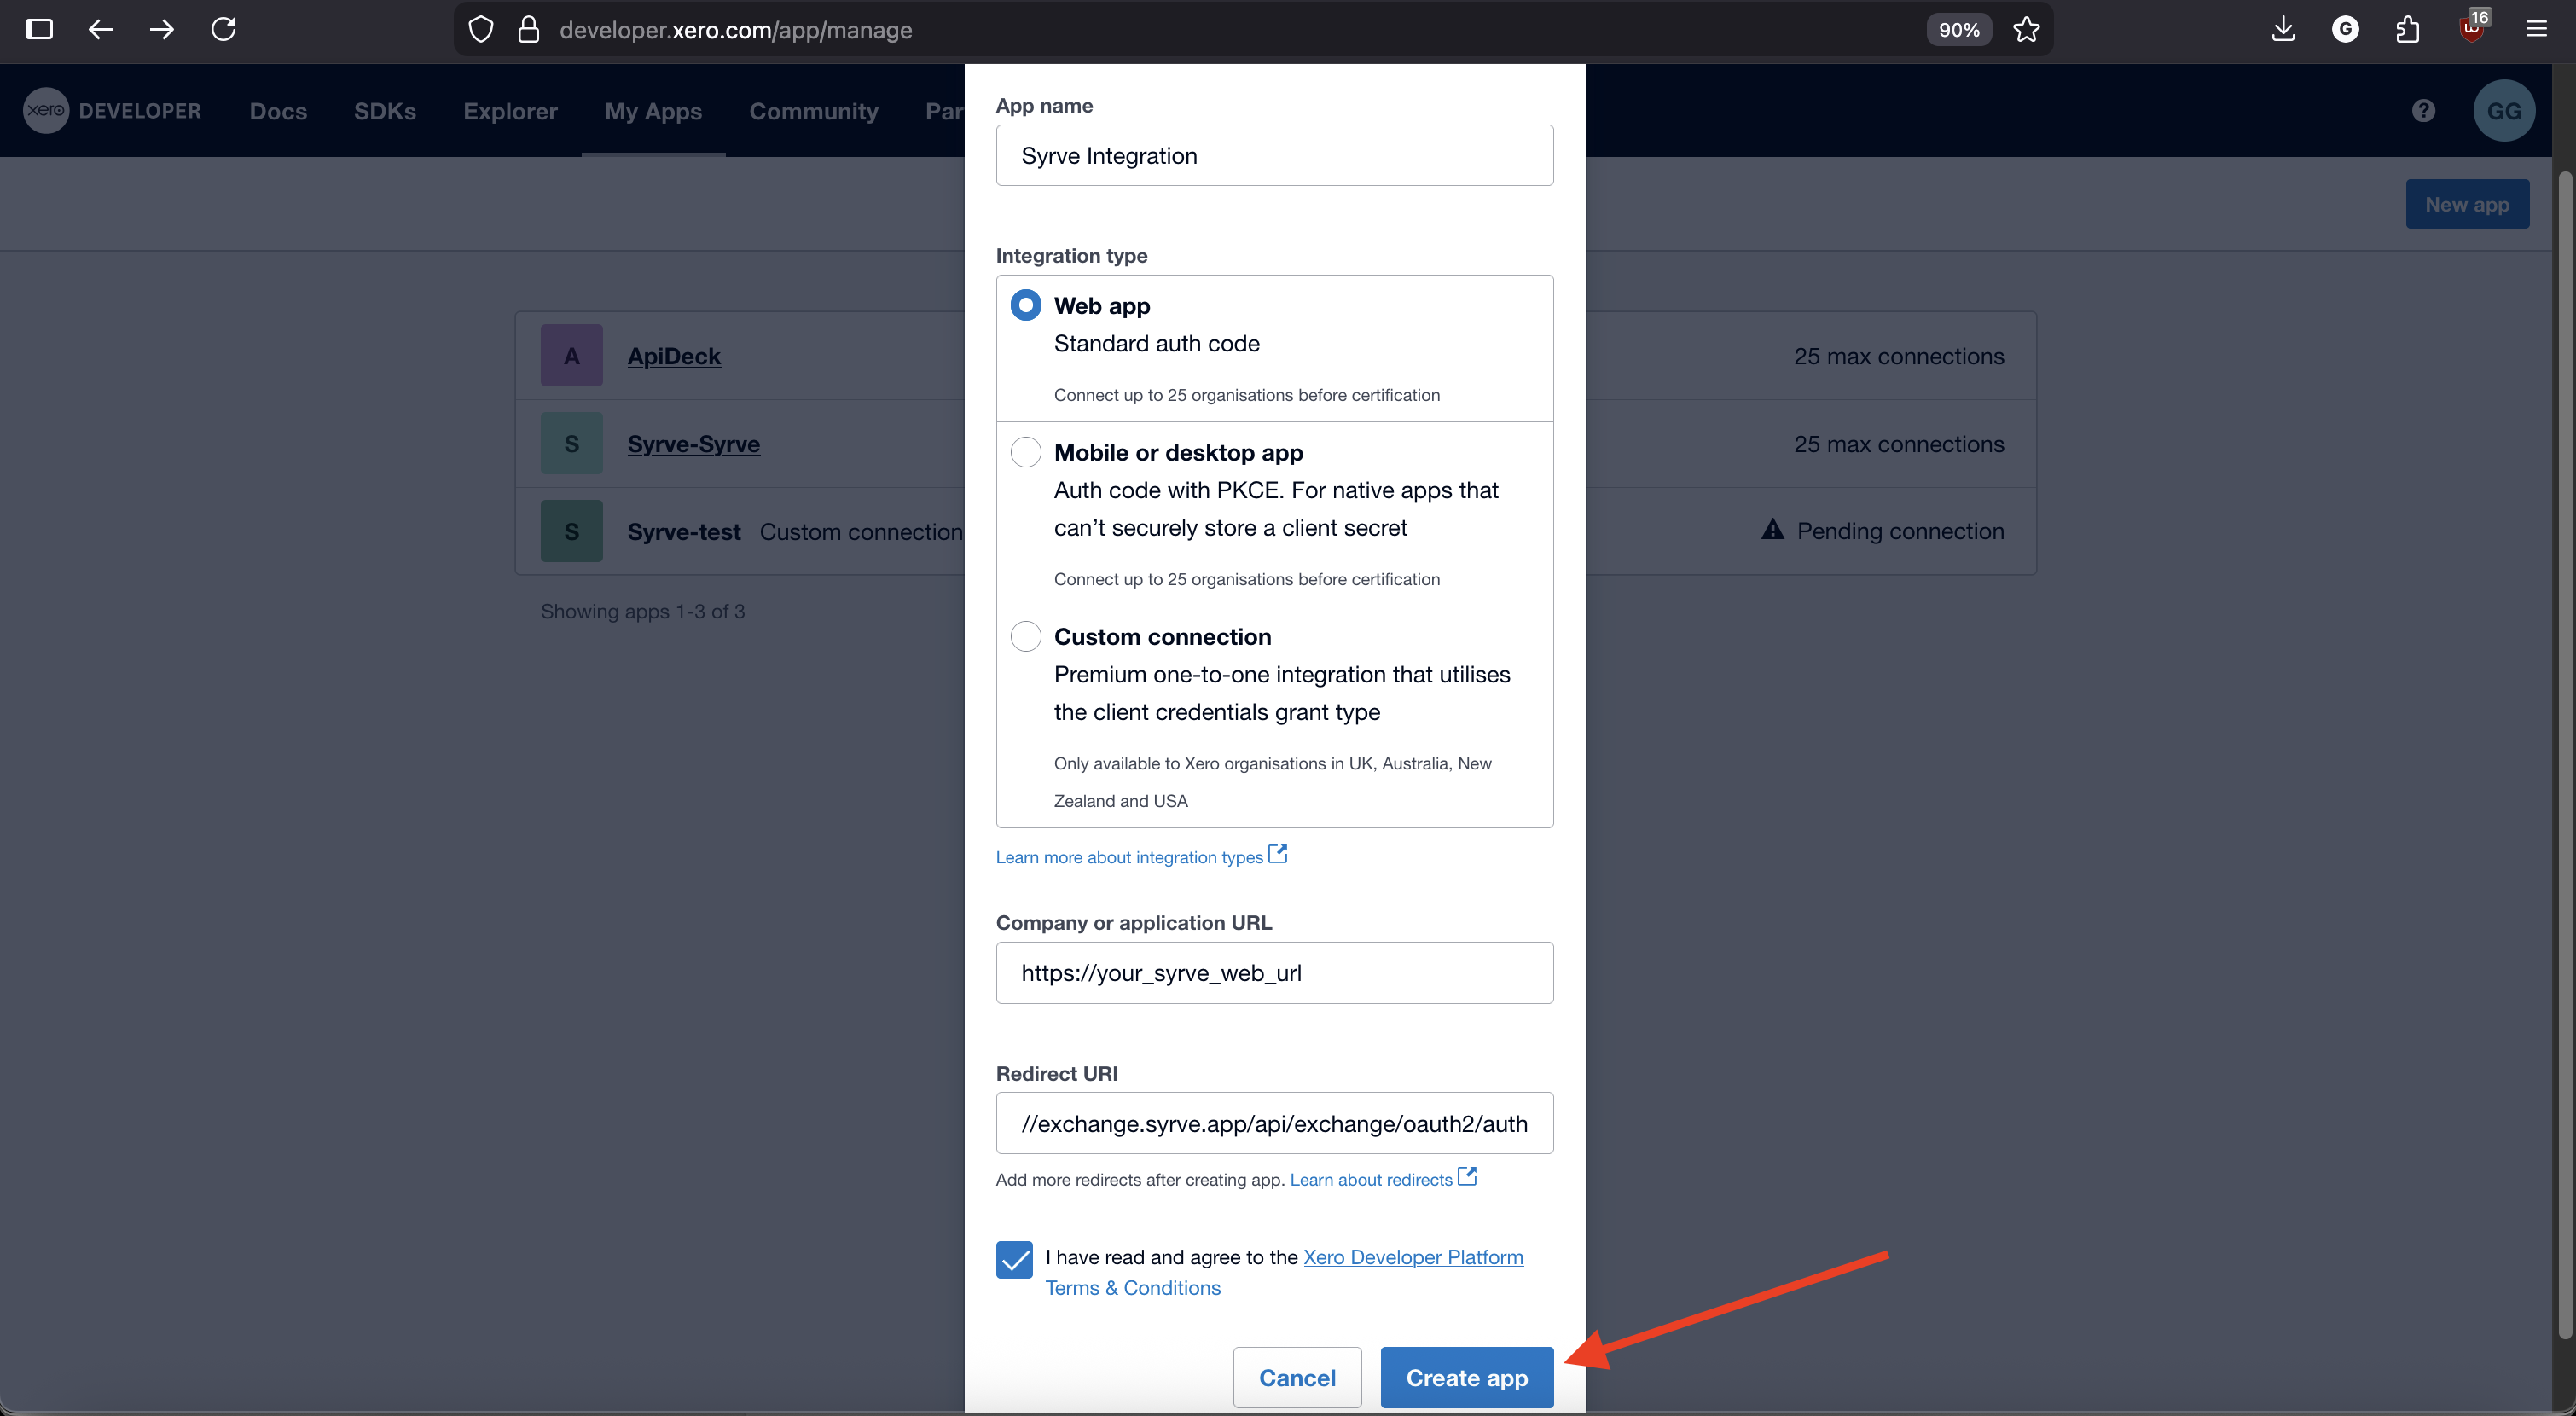Open the browser hamburger menu
2576x1416 pixels.
click(x=2536, y=29)
